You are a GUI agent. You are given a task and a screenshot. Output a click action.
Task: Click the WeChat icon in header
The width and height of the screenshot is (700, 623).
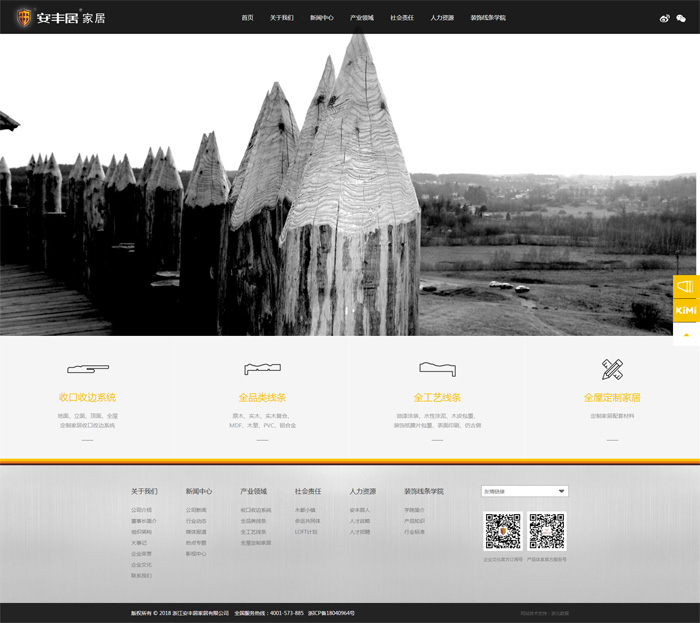click(x=681, y=18)
